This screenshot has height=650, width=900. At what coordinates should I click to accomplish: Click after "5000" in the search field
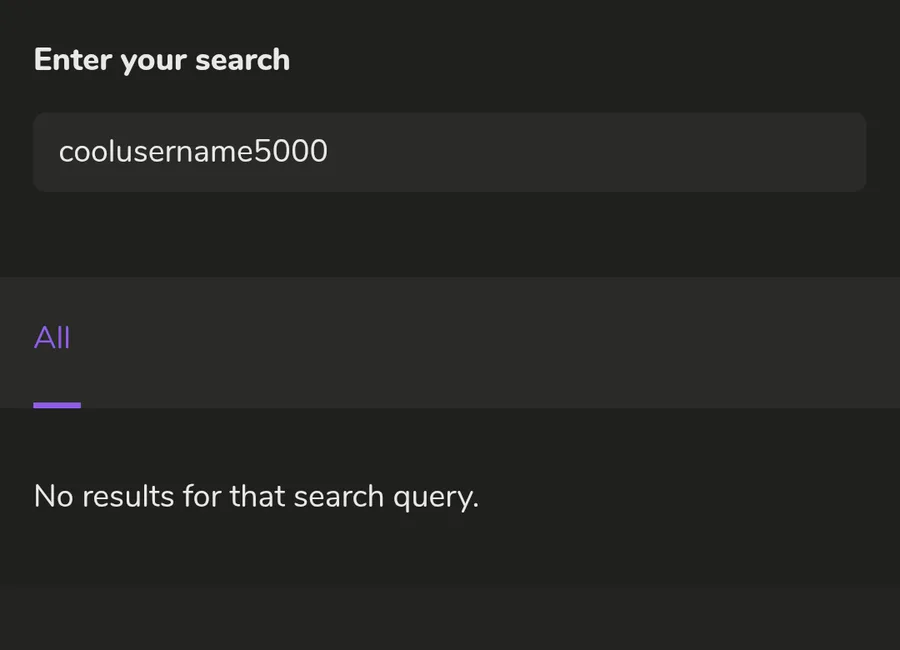click(x=329, y=152)
